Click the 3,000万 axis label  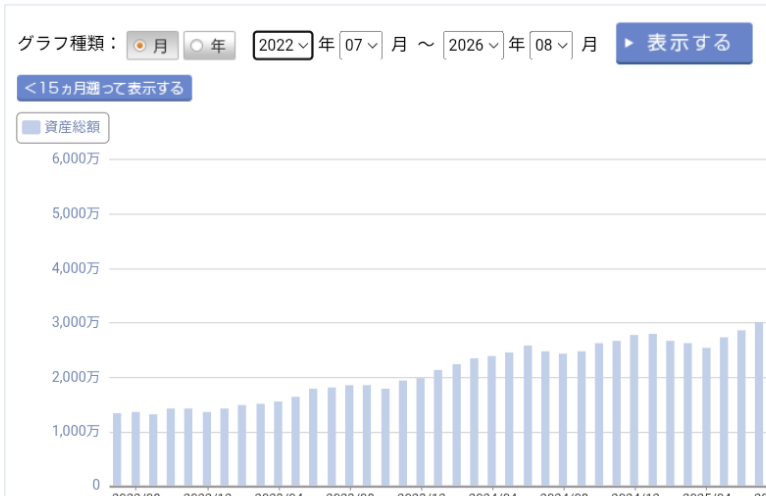pos(76,322)
